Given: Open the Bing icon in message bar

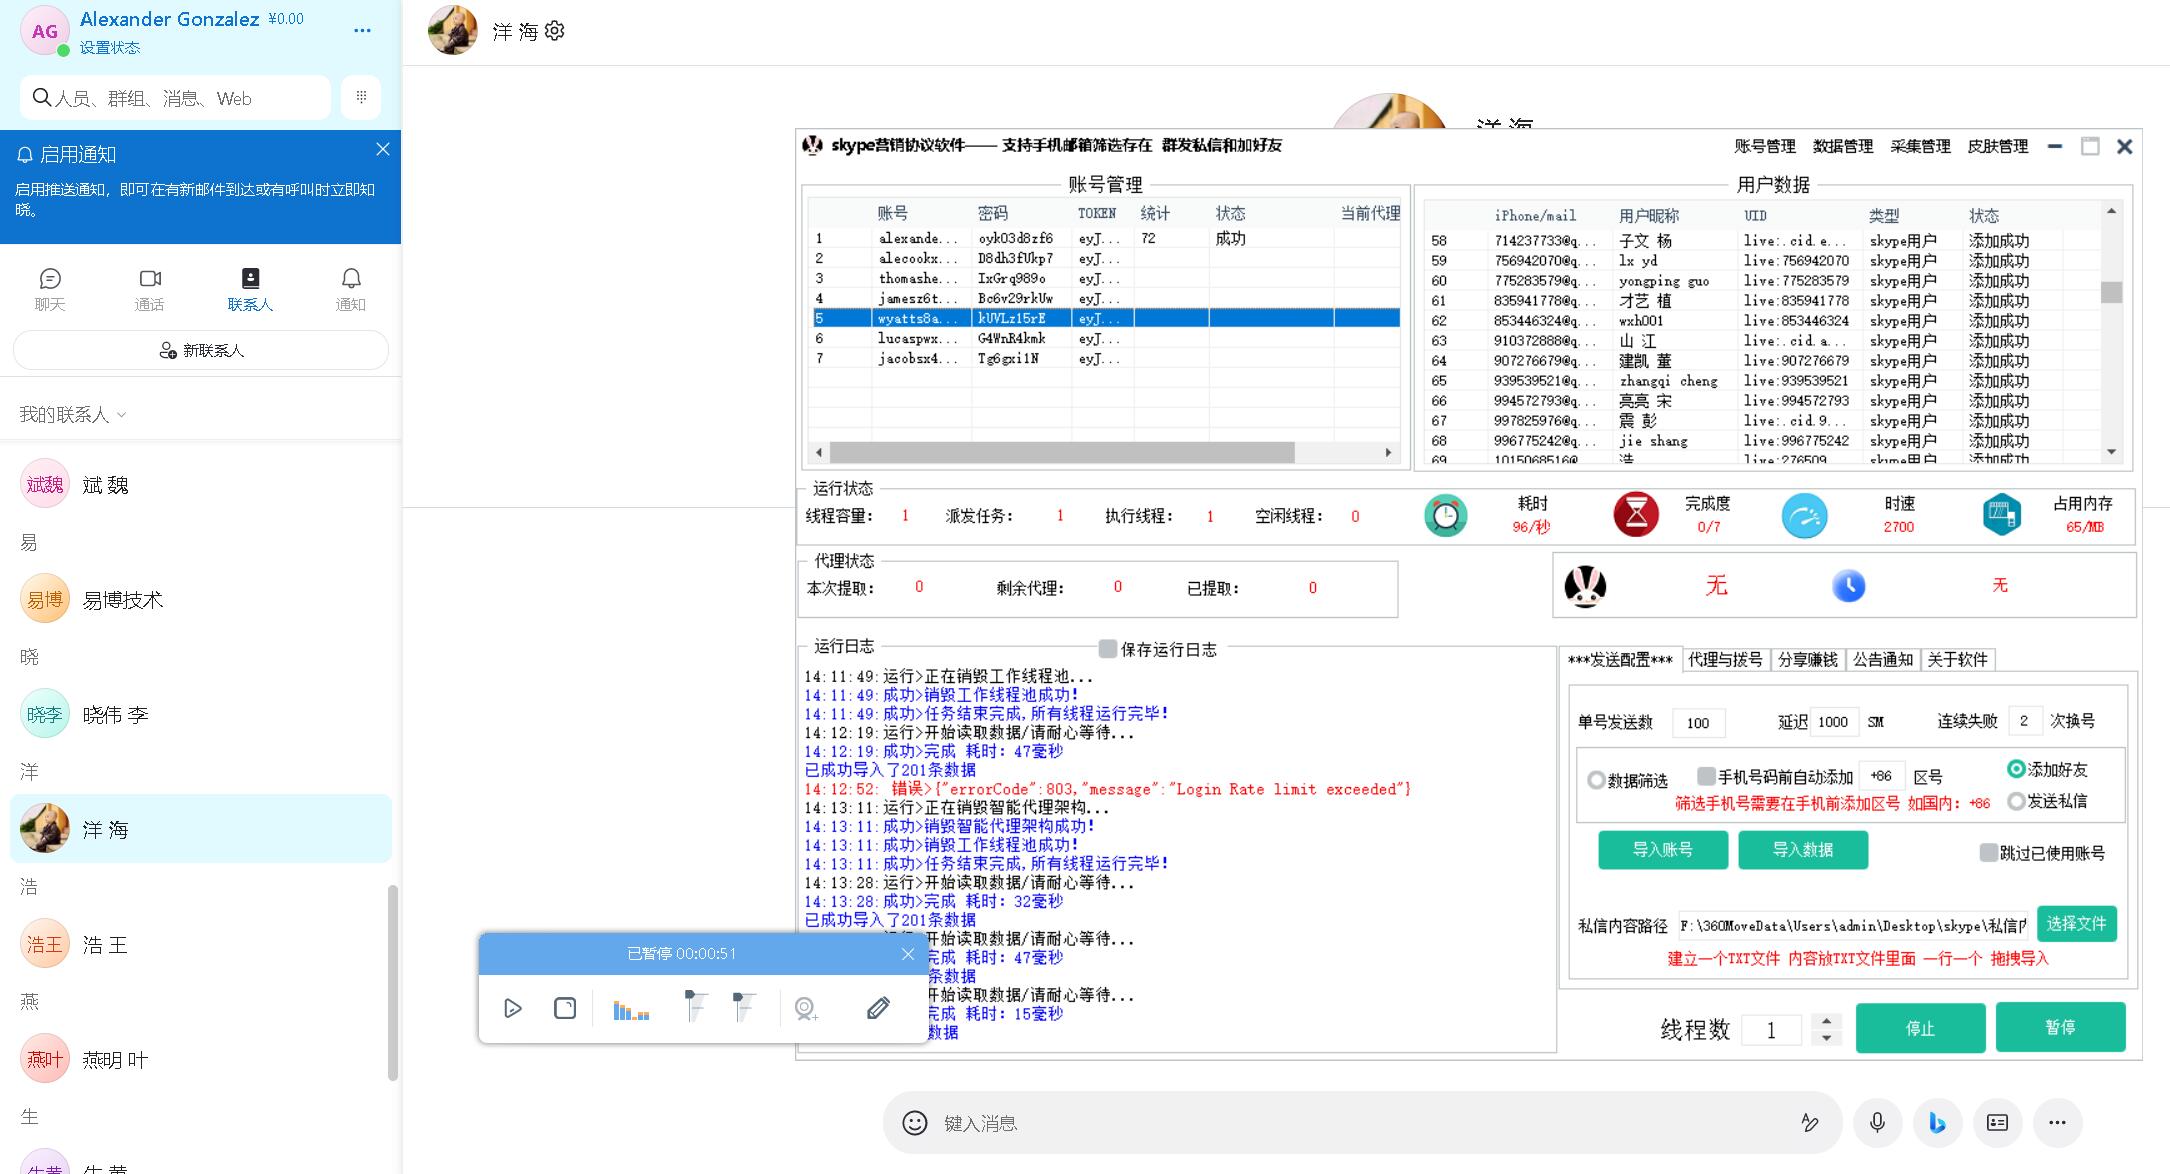Looking at the screenshot, I should click(1937, 1122).
